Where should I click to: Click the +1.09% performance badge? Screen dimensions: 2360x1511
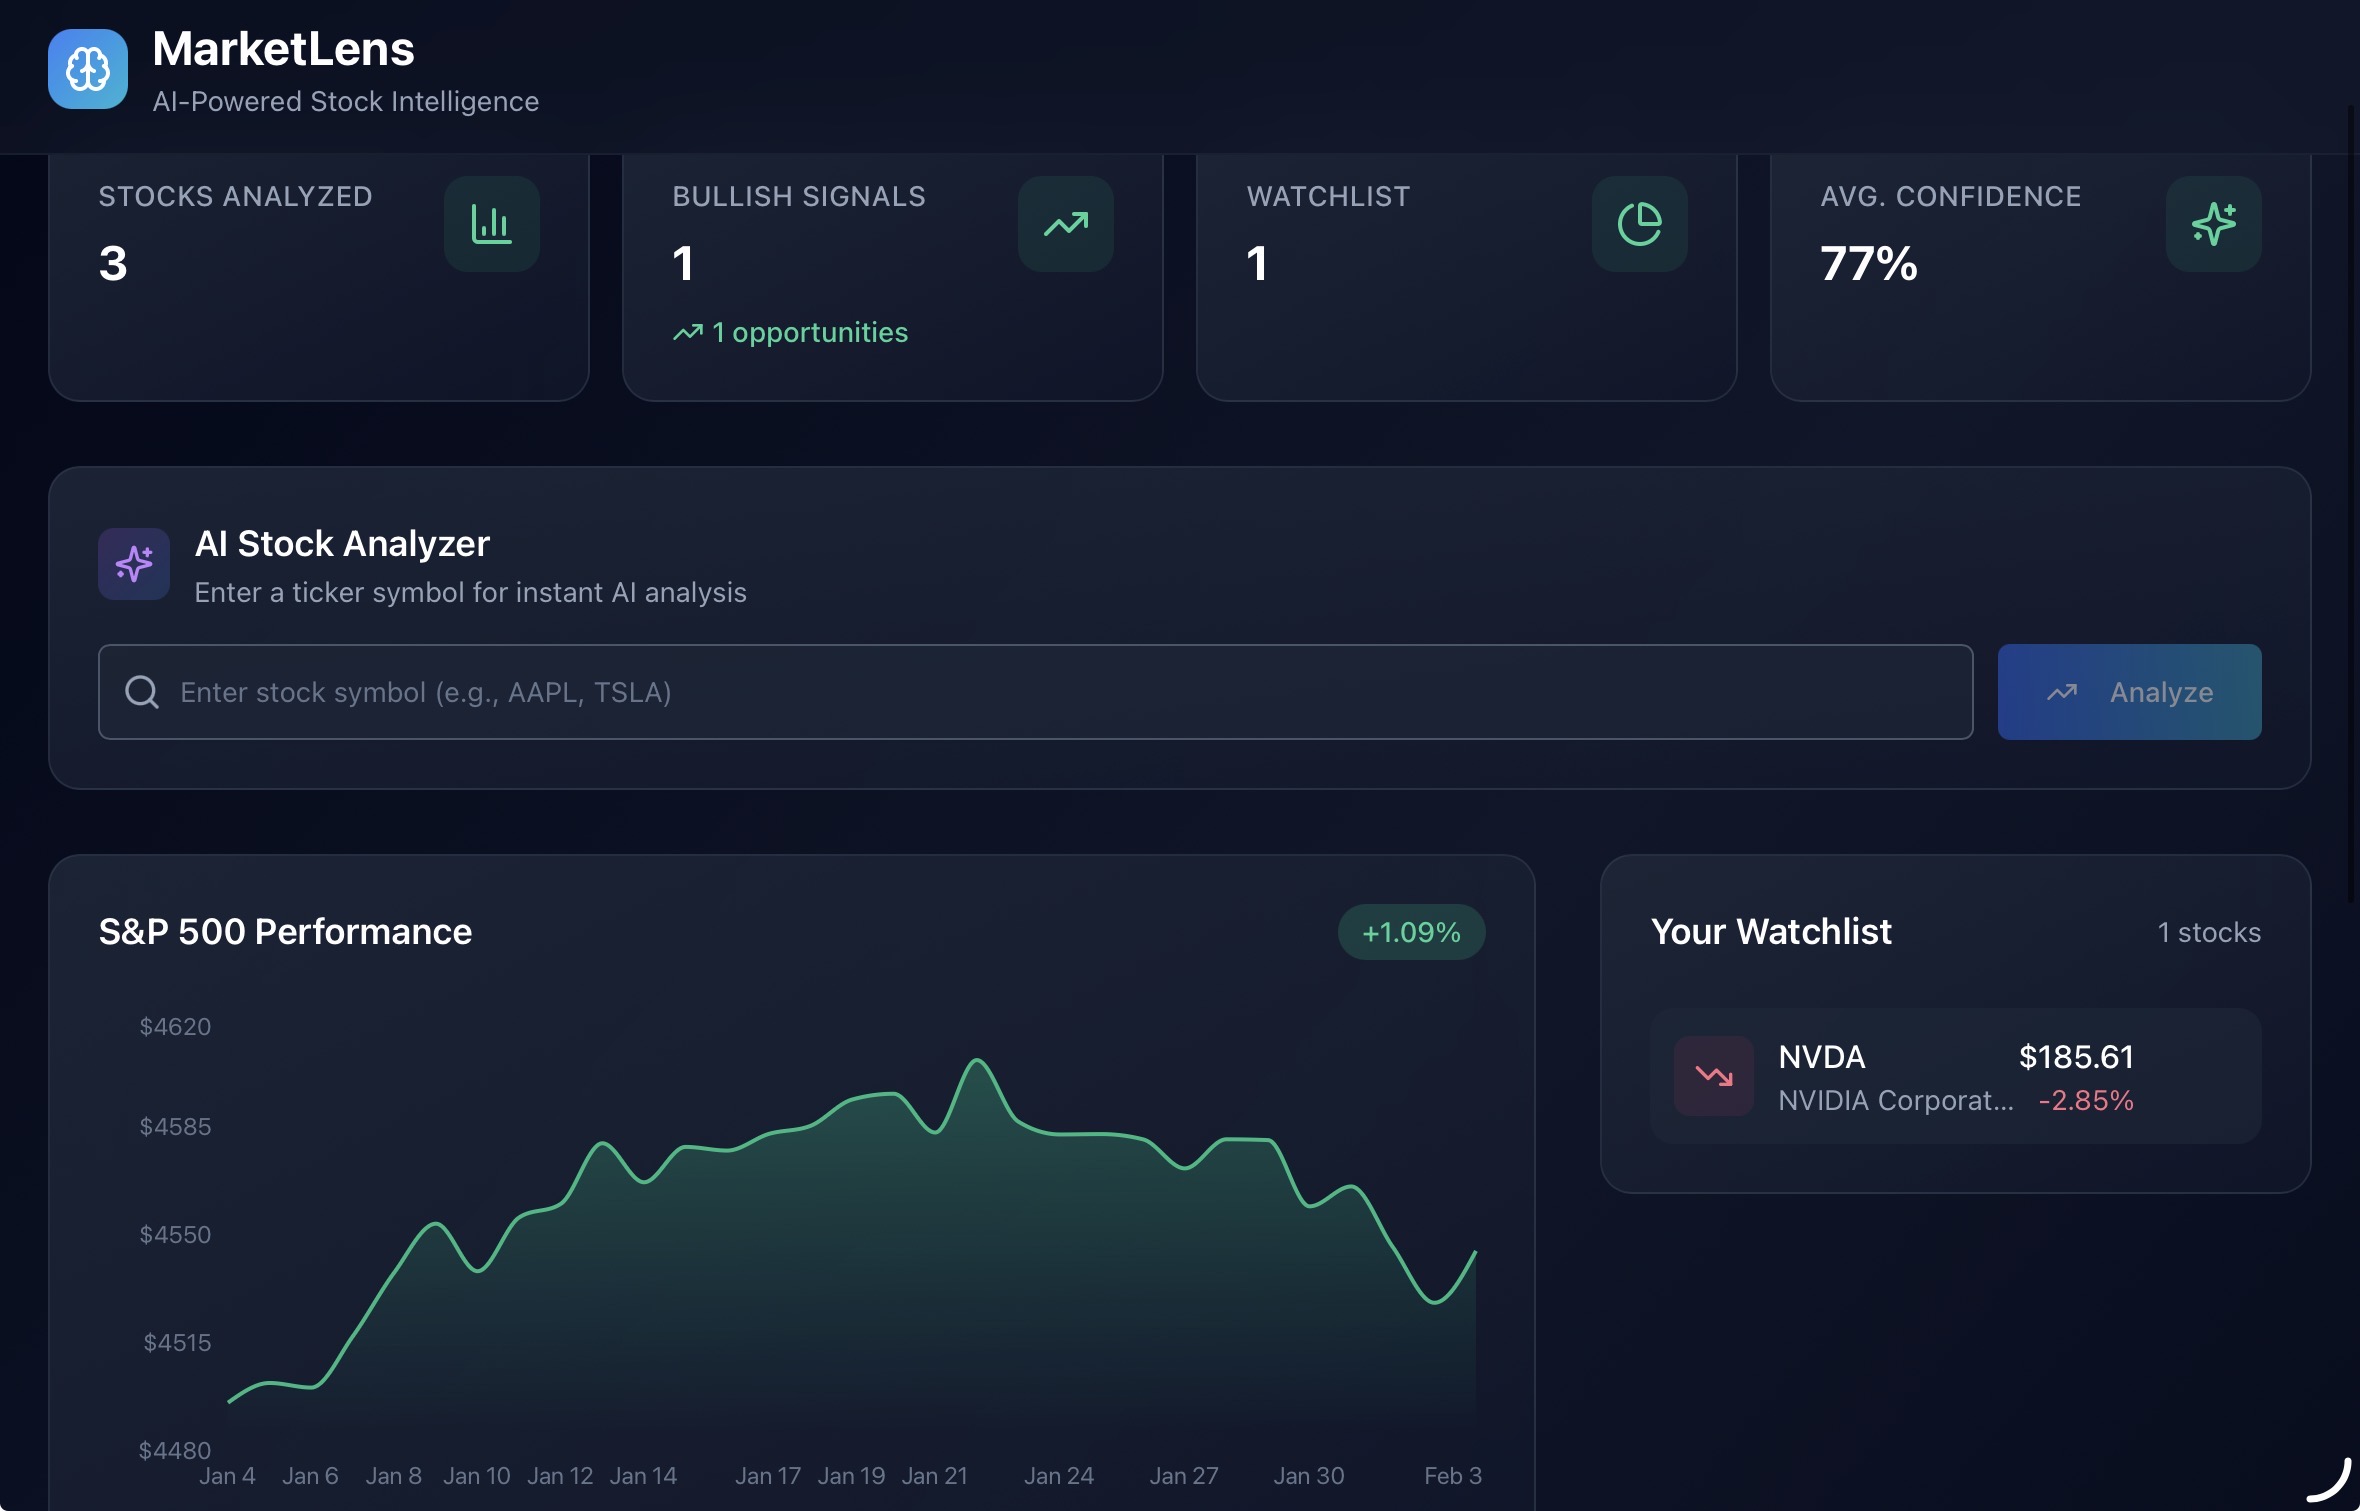(1411, 932)
